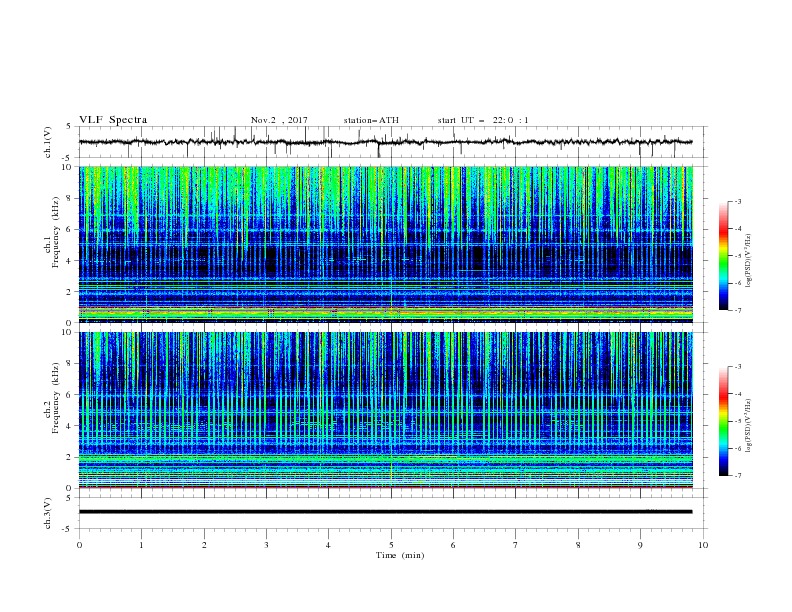Click the time axis tick label '9'
Viewport: 792px width, 612px height.
coord(640,545)
